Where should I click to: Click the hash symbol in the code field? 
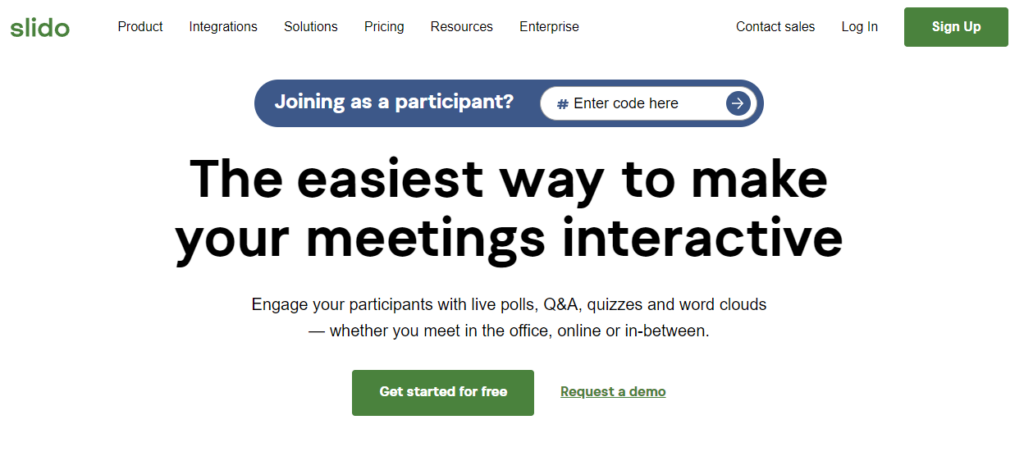pyautogui.click(x=563, y=104)
